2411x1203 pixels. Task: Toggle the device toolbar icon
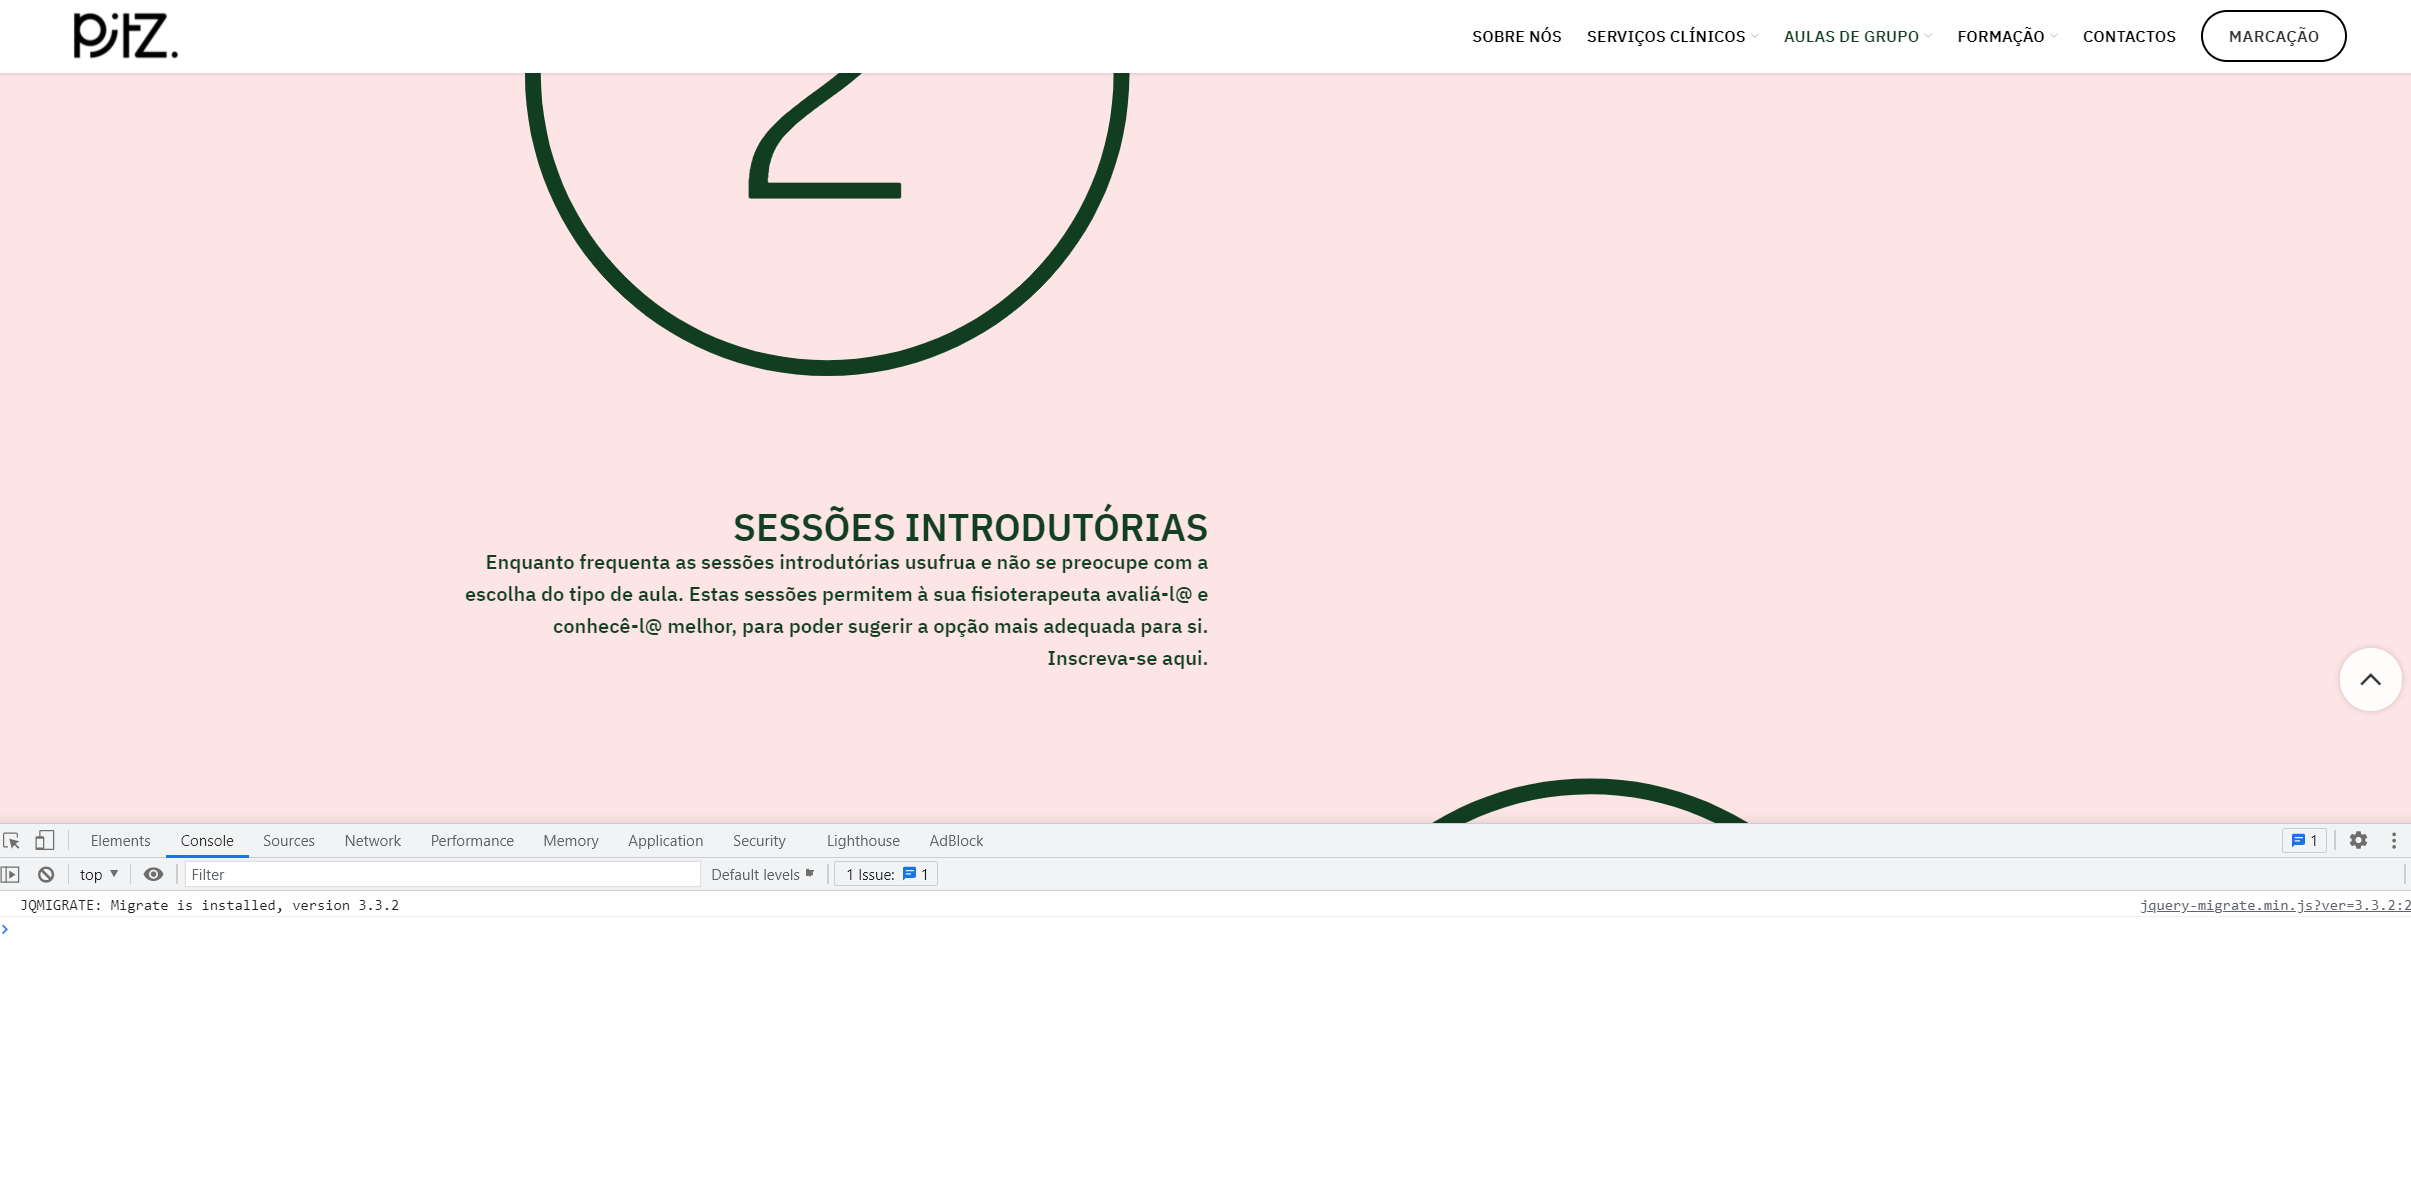pos(45,840)
